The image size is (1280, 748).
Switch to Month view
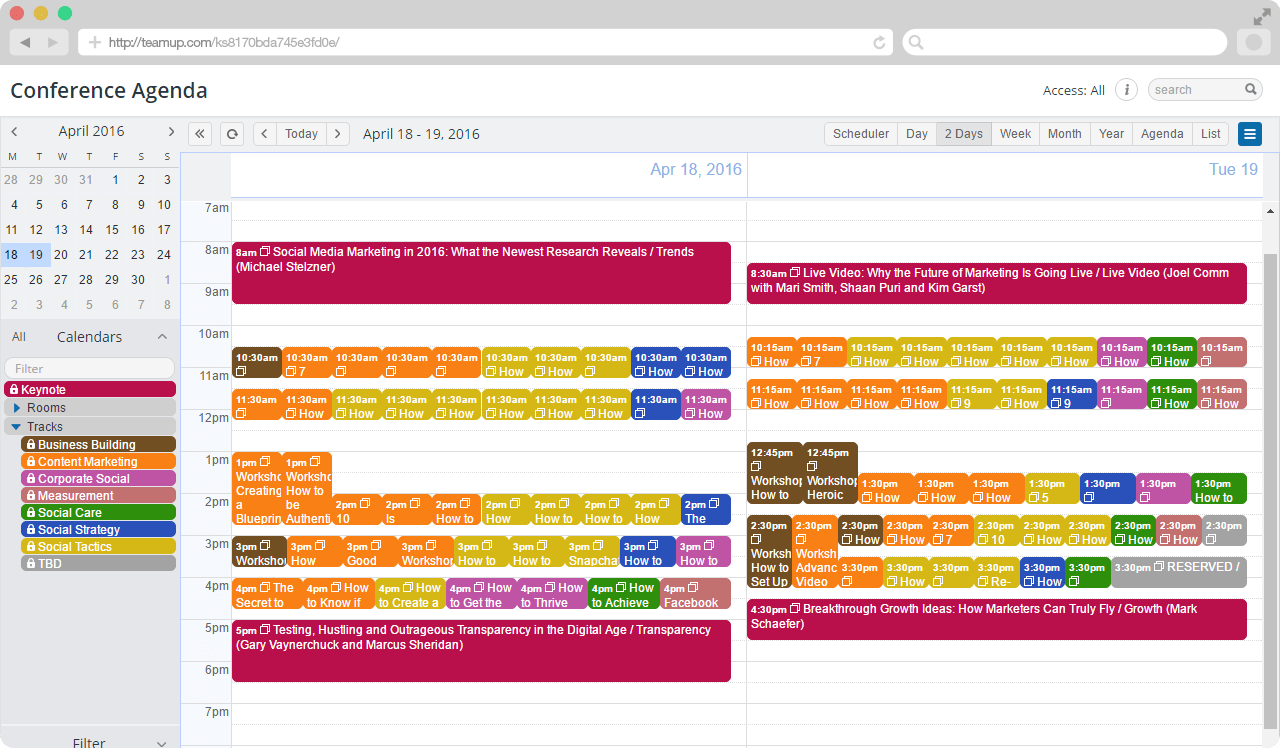point(1064,134)
